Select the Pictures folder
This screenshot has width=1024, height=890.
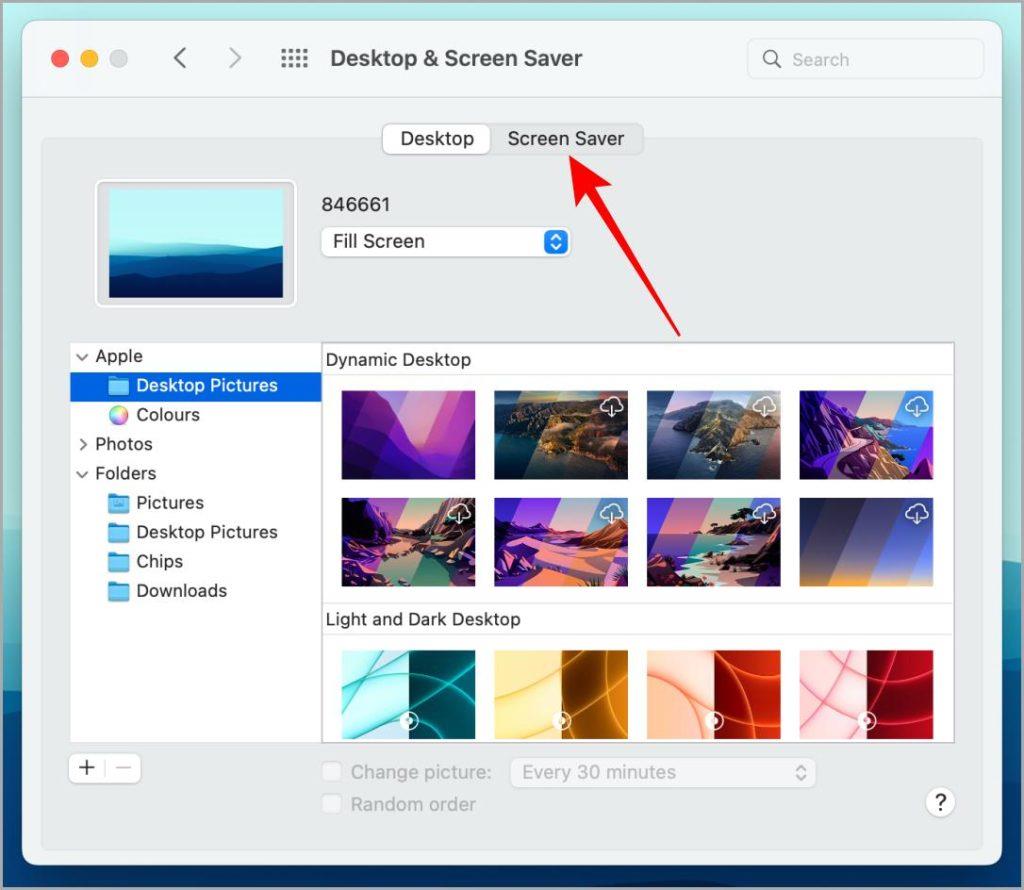pos(196,503)
